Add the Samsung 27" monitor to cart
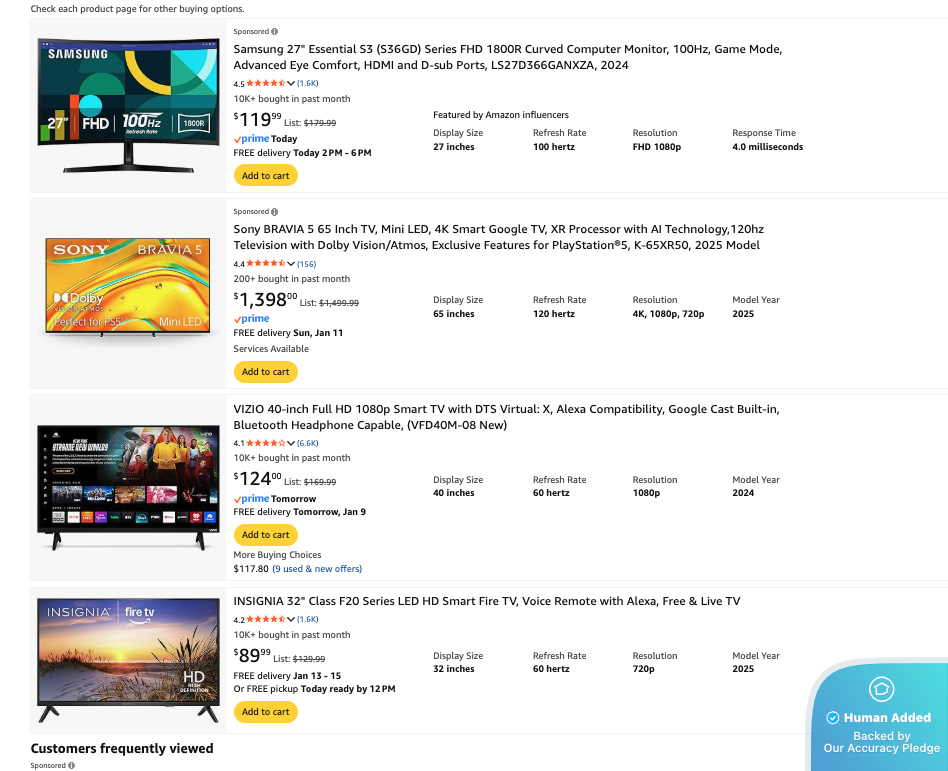The width and height of the screenshot is (948, 771). click(x=266, y=176)
